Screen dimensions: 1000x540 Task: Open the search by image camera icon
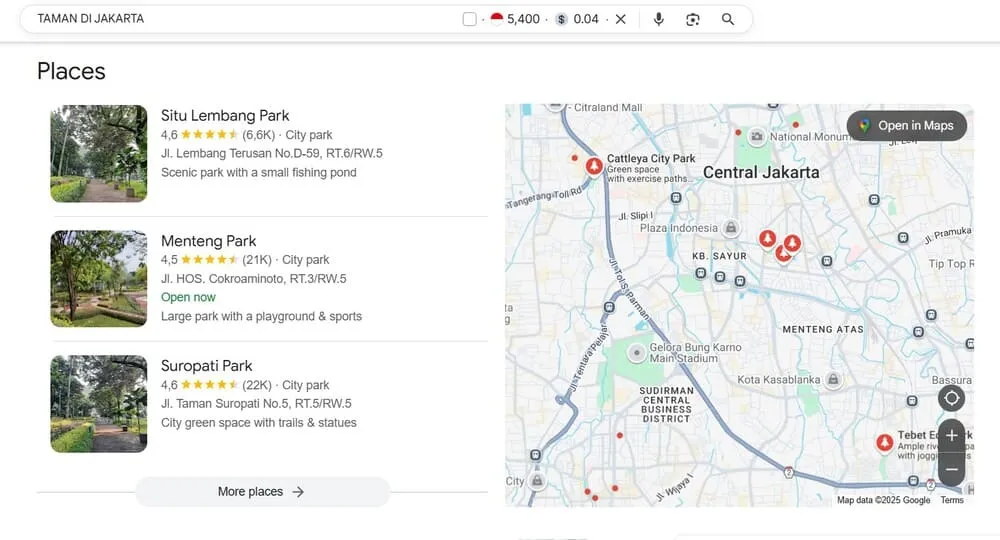693,19
